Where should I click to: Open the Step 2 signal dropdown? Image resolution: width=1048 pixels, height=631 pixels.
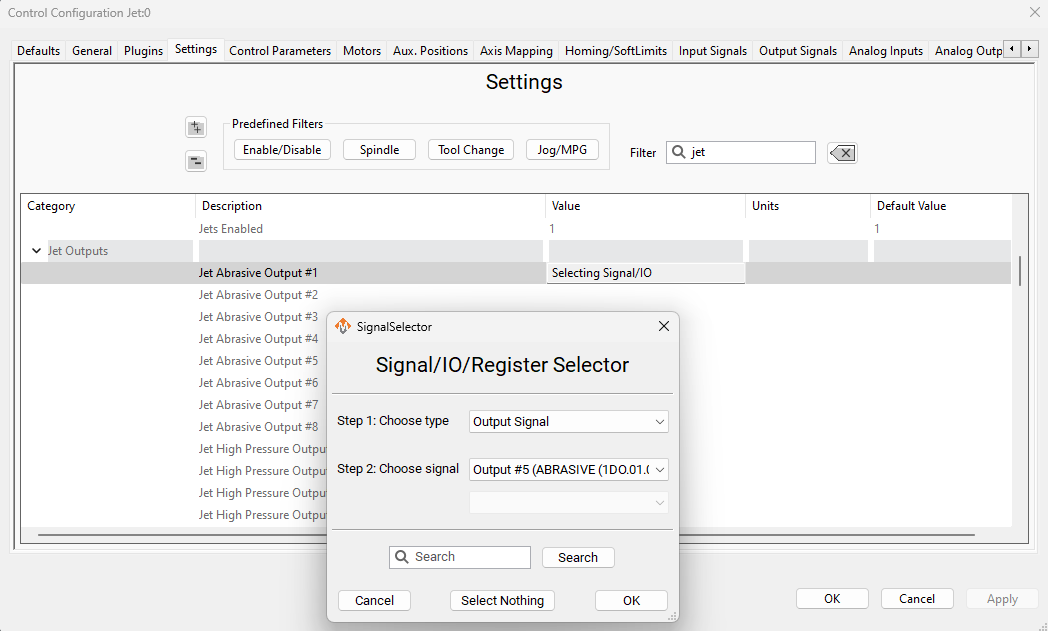point(568,469)
